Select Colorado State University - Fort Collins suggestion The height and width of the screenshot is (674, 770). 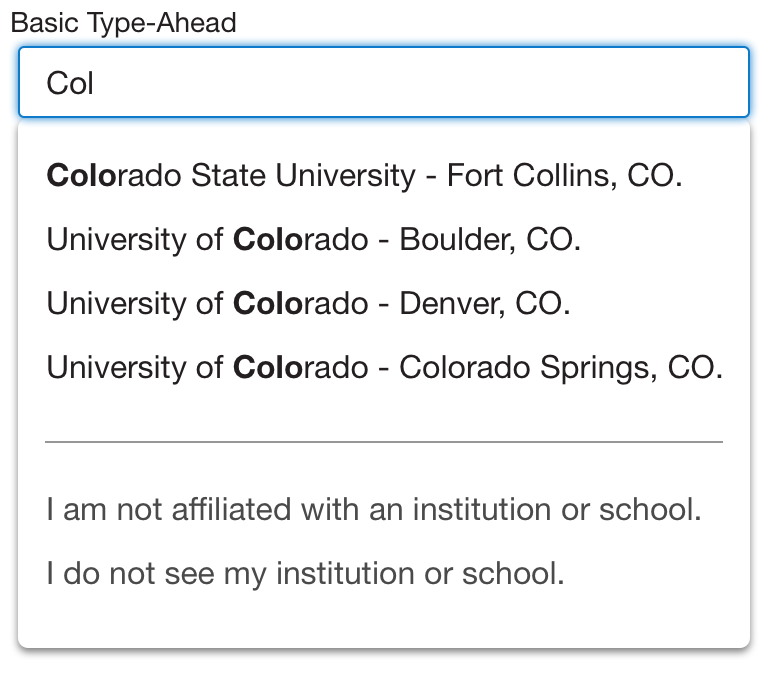[x=364, y=176]
